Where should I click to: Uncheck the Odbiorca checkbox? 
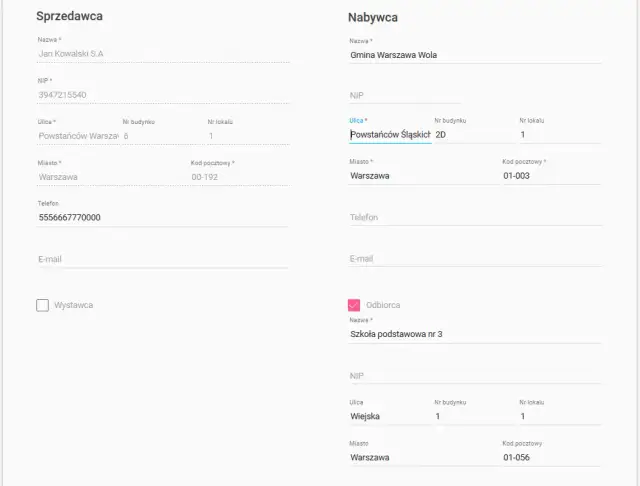(354, 305)
